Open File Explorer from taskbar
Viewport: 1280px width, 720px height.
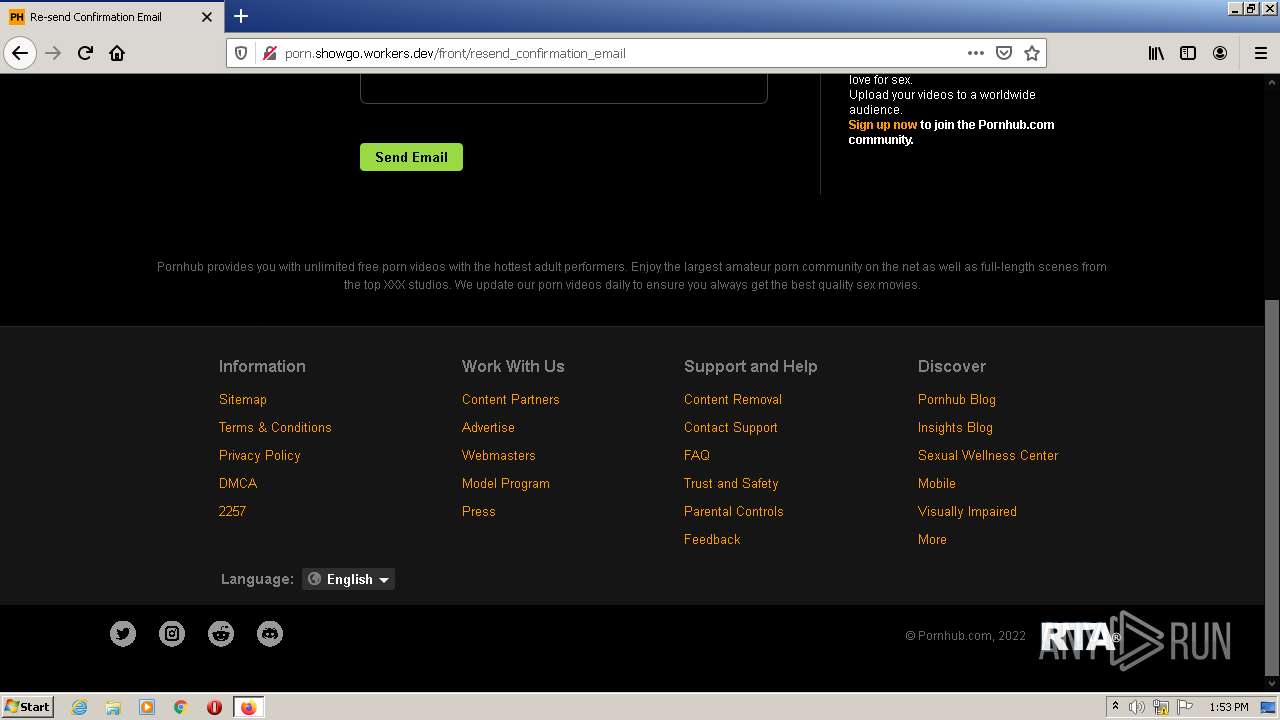[x=113, y=707]
